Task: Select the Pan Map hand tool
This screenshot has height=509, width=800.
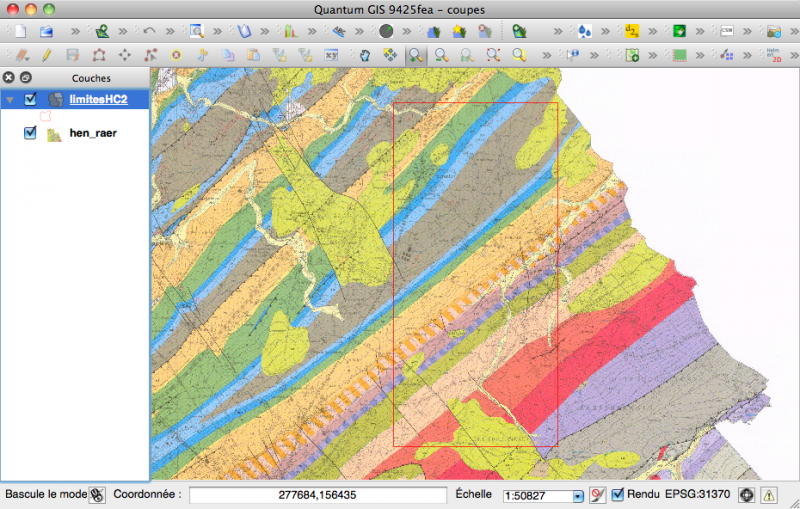Action: pyautogui.click(x=365, y=55)
